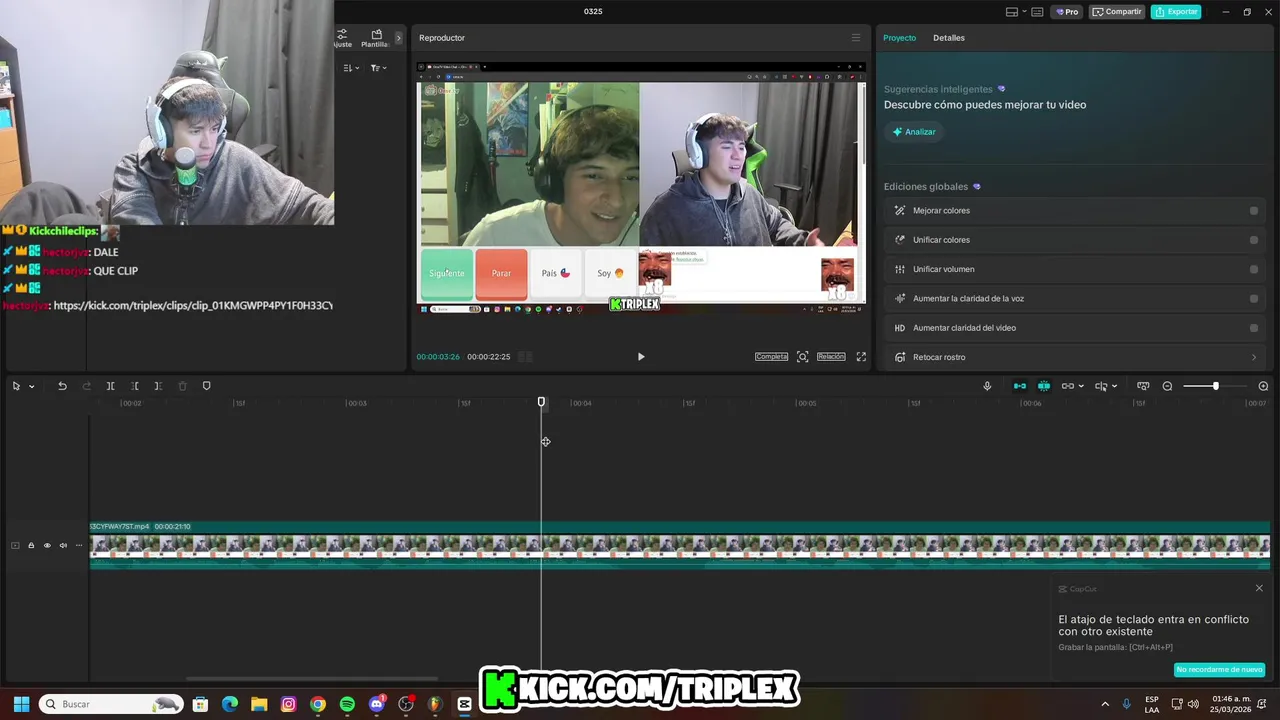Viewport: 1280px width, 720px height.
Task: Switch to the Detalles tab
Action: [x=949, y=38]
